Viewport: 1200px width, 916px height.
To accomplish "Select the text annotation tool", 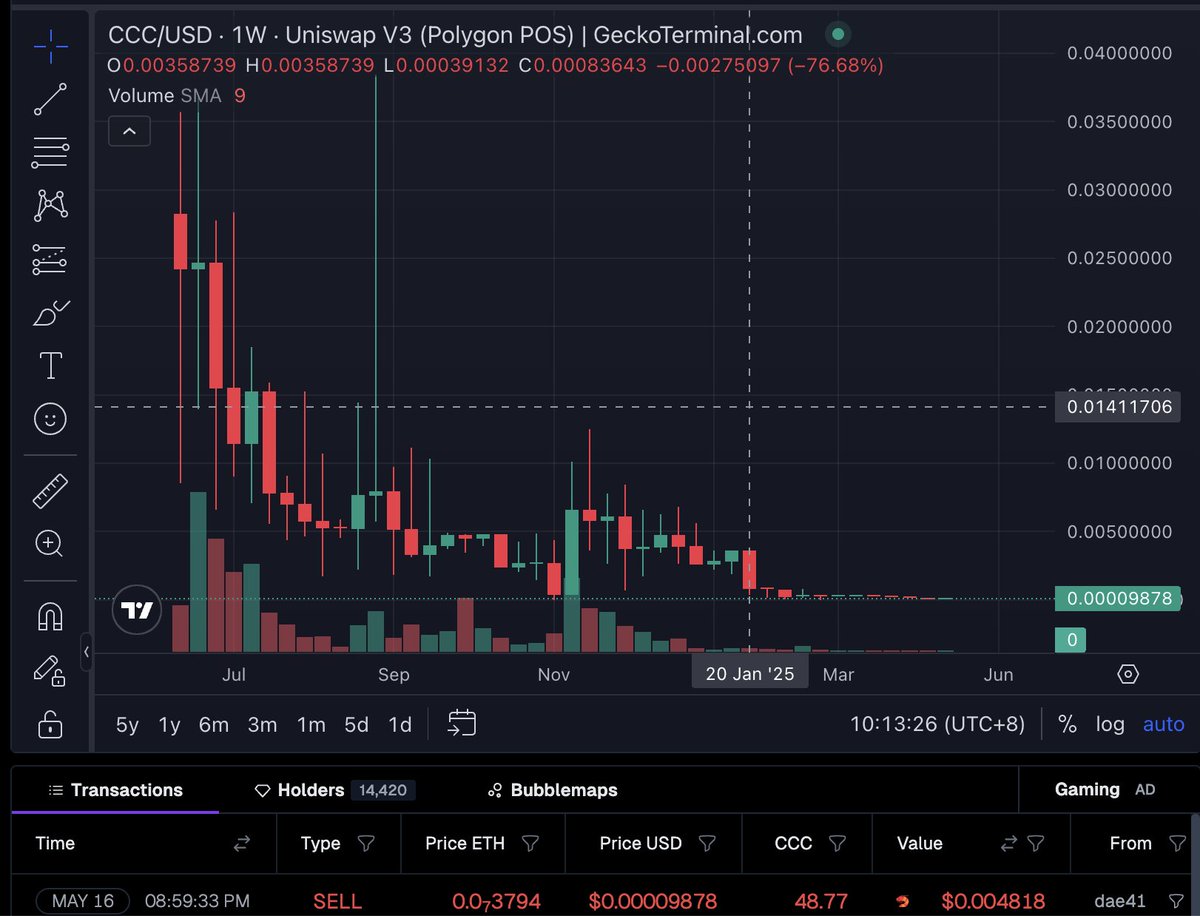I will (50, 365).
